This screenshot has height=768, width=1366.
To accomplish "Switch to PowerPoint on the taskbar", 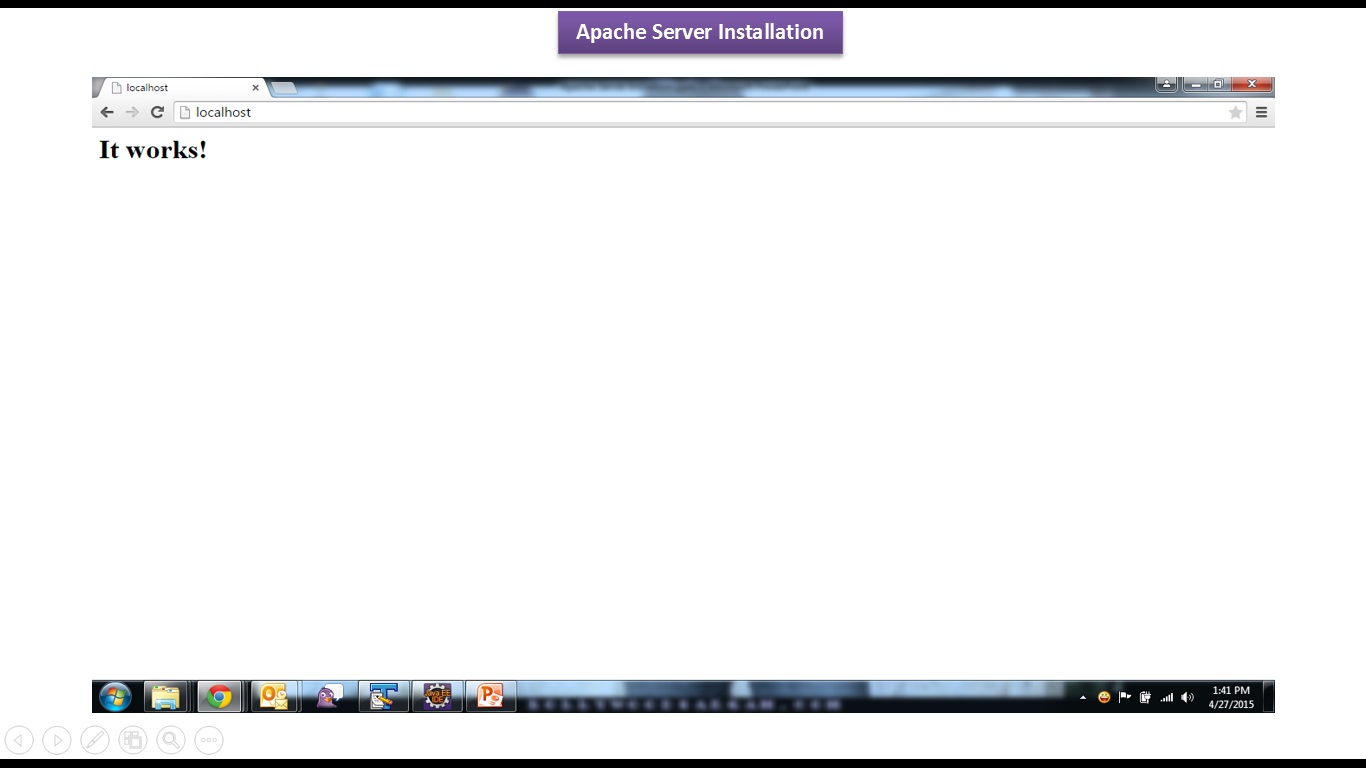I will click(490, 696).
